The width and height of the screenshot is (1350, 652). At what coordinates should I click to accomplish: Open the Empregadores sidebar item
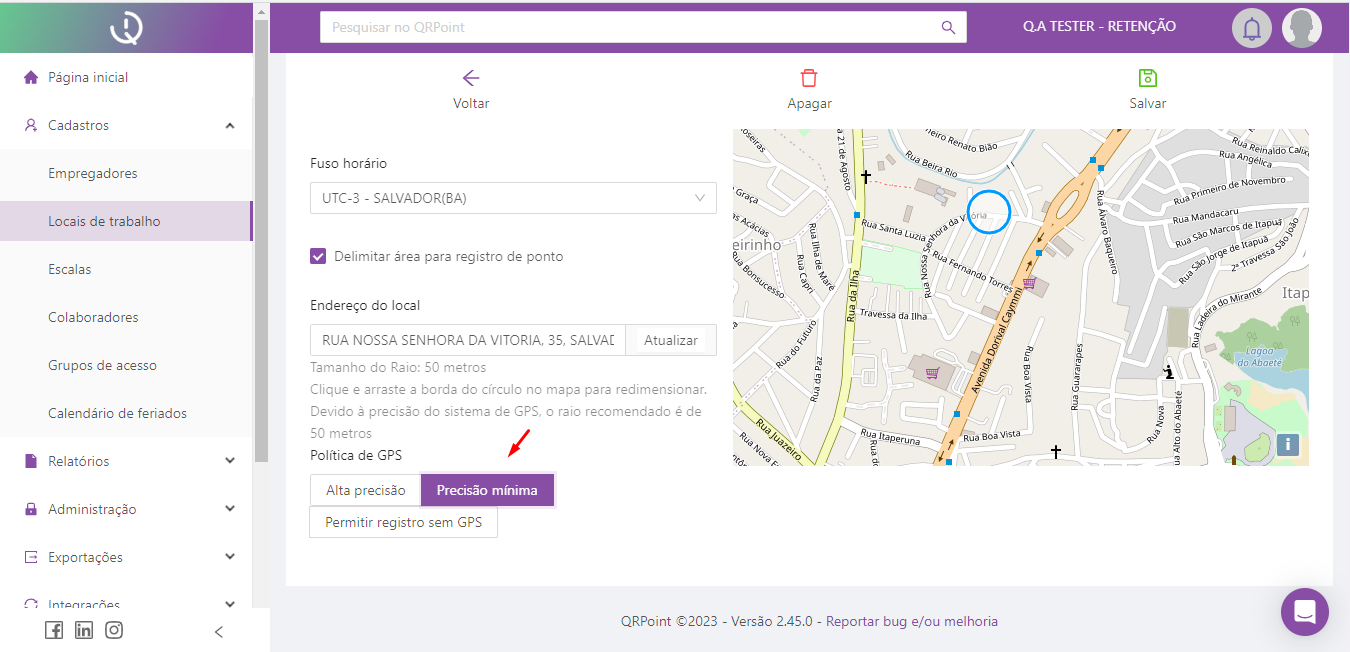click(93, 173)
